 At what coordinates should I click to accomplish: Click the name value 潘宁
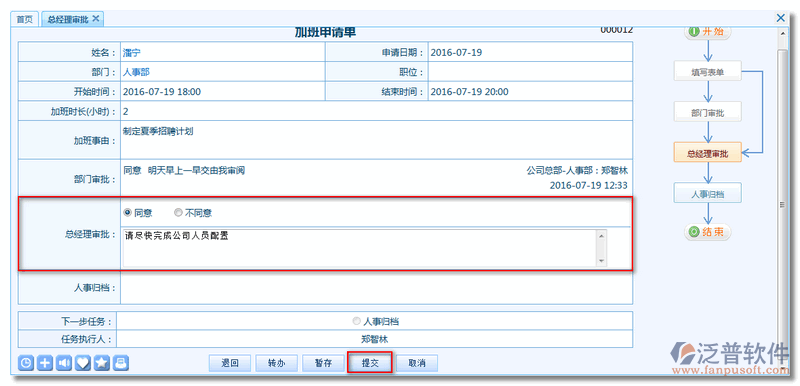pyautogui.click(x=132, y=53)
